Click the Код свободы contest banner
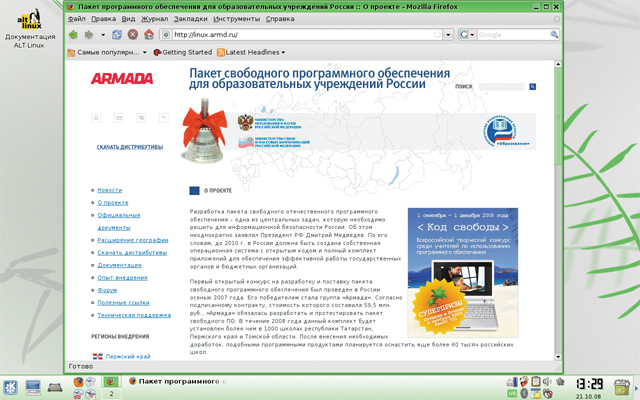Screen dimensions: 640x400 [463, 273]
